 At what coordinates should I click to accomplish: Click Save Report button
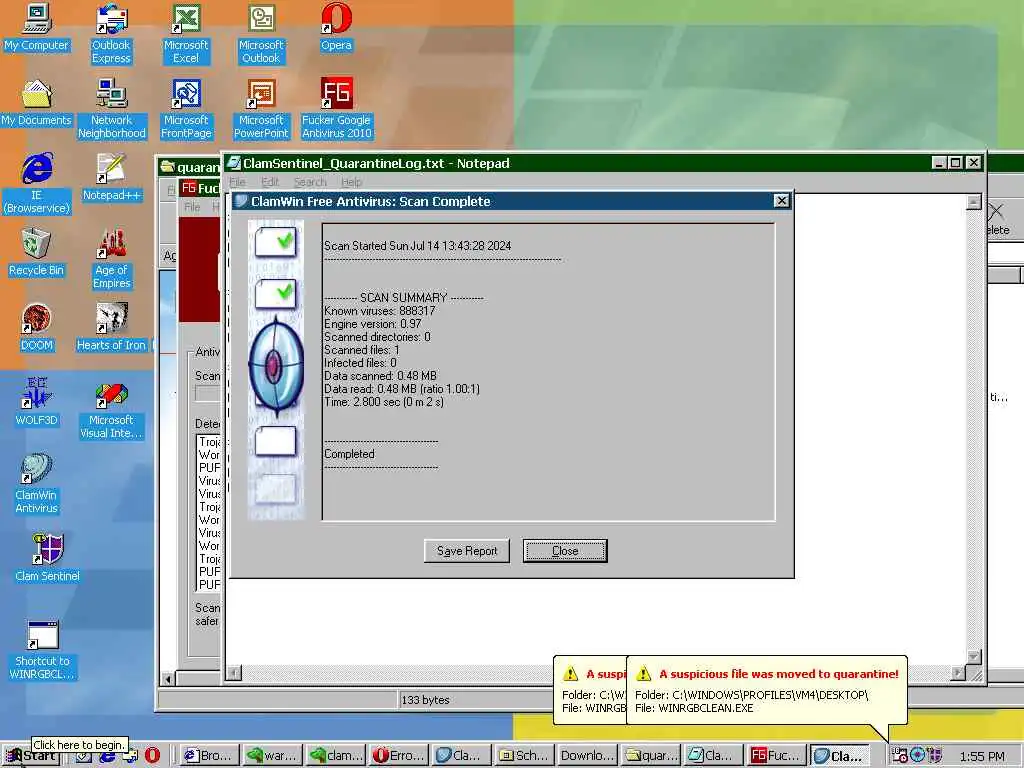click(467, 551)
